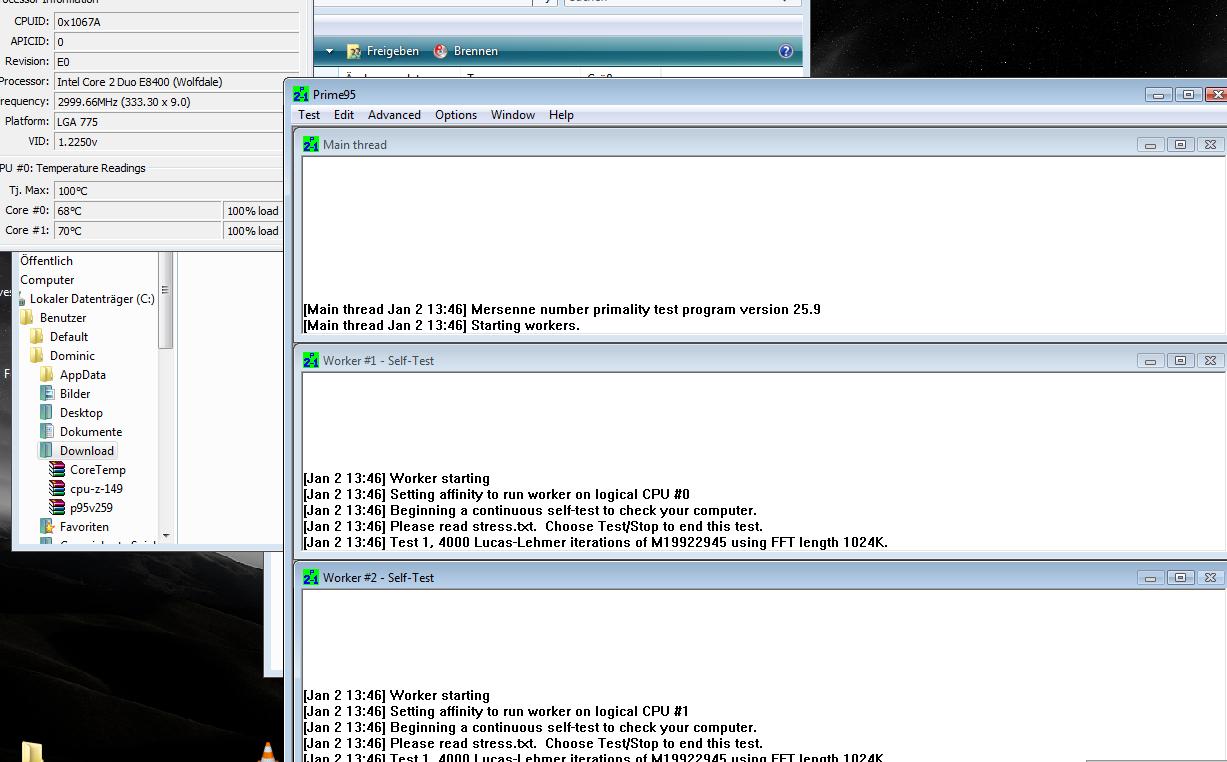The width and height of the screenshot is (1227, 762).
Task: Click the Core #0 temperature 68°C
Action: (137, 210)
